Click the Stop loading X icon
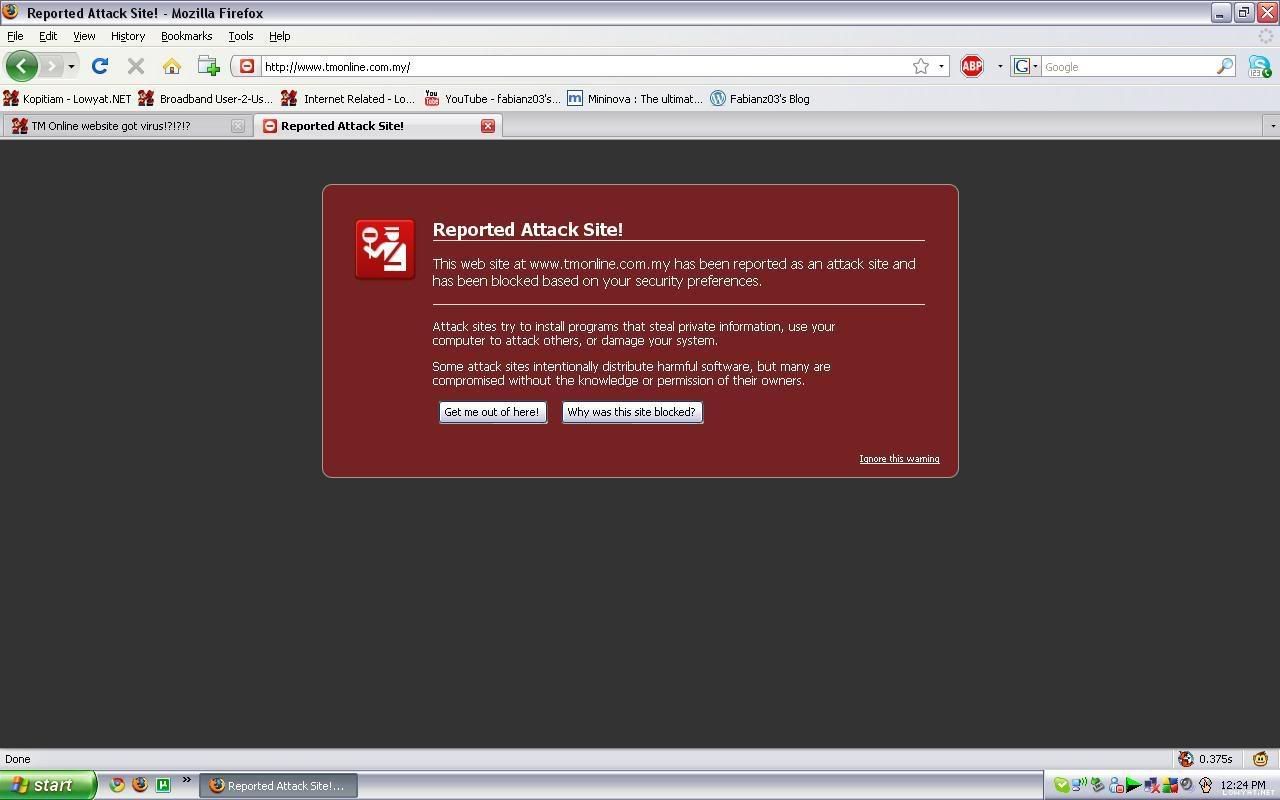This screenshot has width=1280, height=800. click(136, 66)
